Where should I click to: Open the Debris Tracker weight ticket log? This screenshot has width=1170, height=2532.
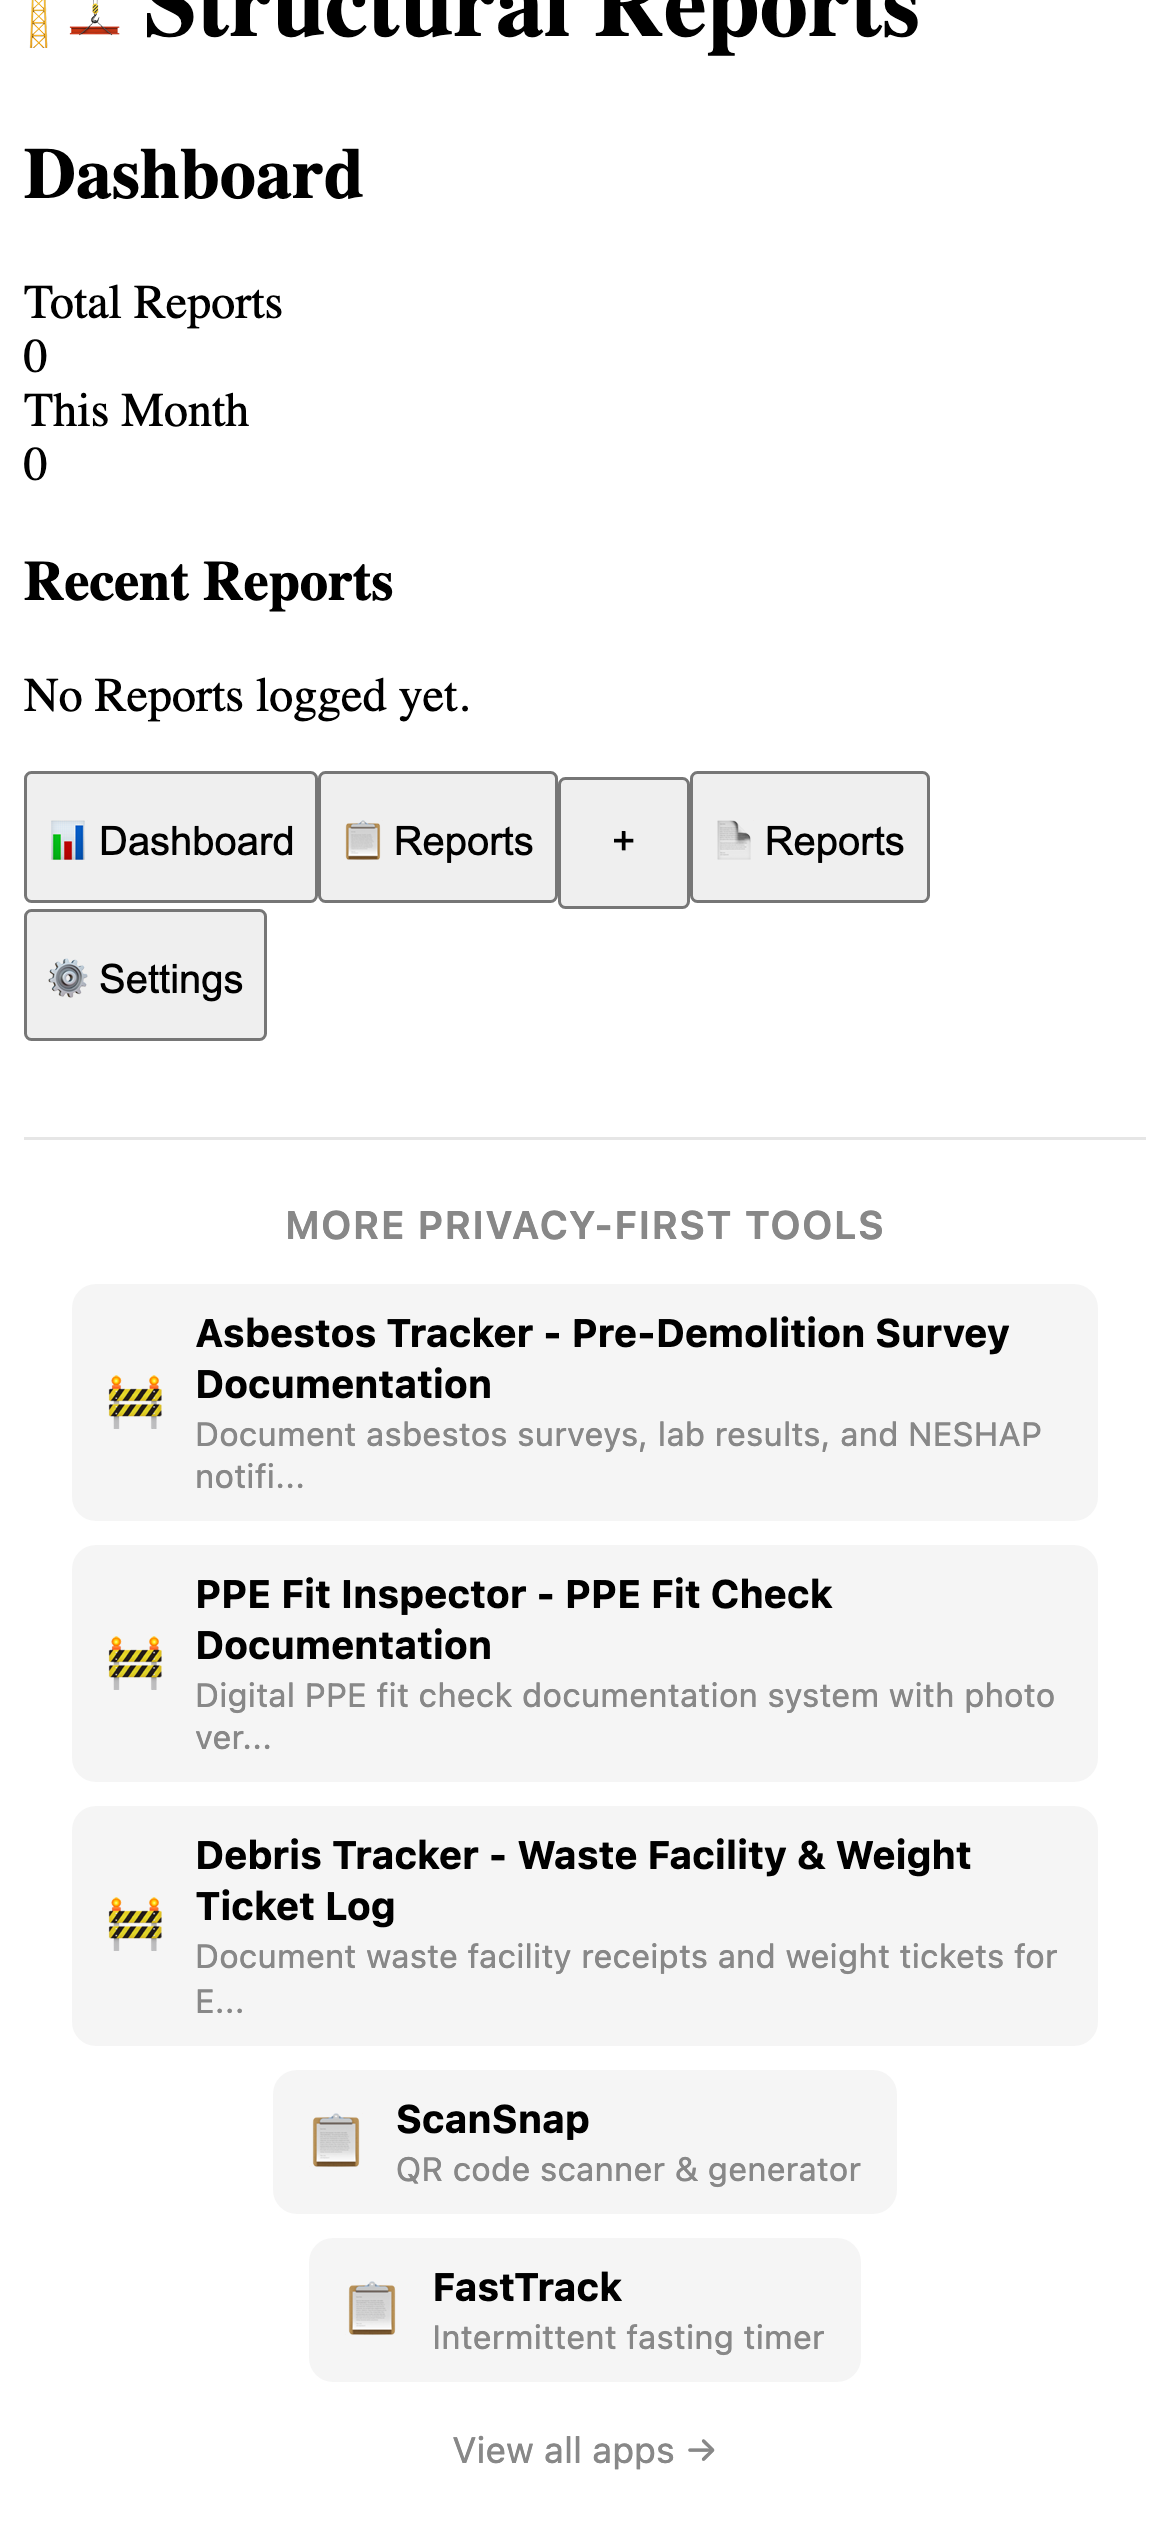click(x=584, y=1925)
